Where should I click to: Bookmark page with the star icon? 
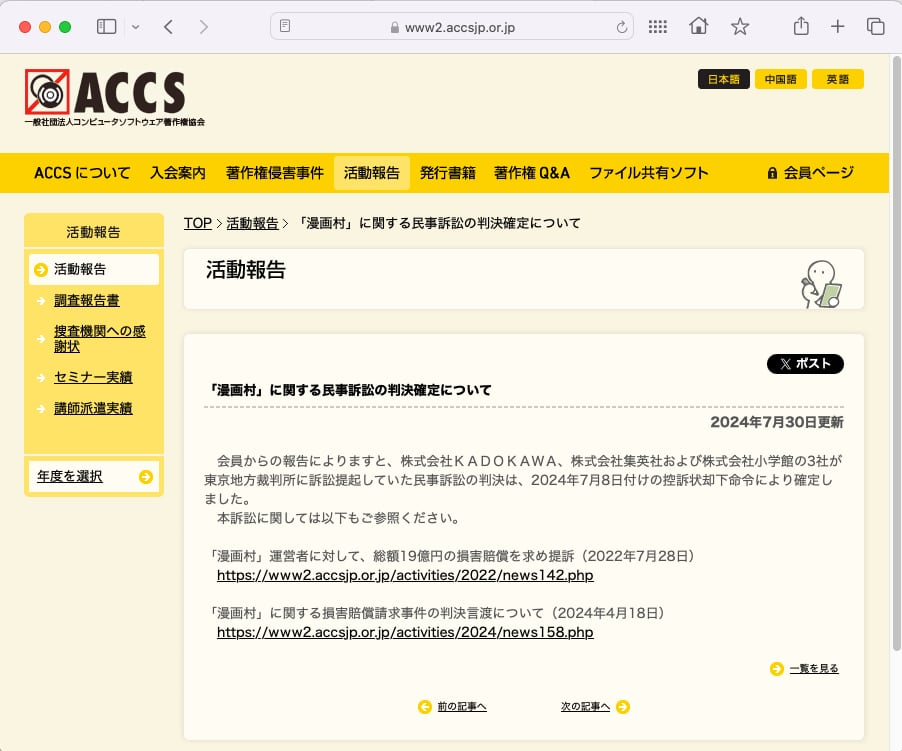coord(740,27)
